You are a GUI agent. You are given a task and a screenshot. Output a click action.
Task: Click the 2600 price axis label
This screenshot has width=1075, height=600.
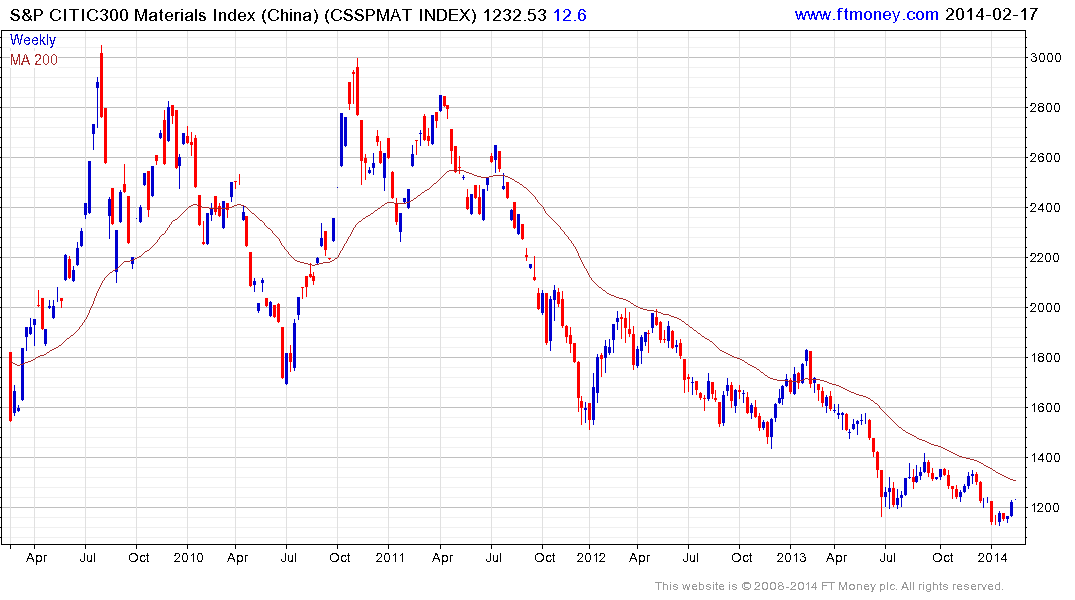pos(1046,158)
